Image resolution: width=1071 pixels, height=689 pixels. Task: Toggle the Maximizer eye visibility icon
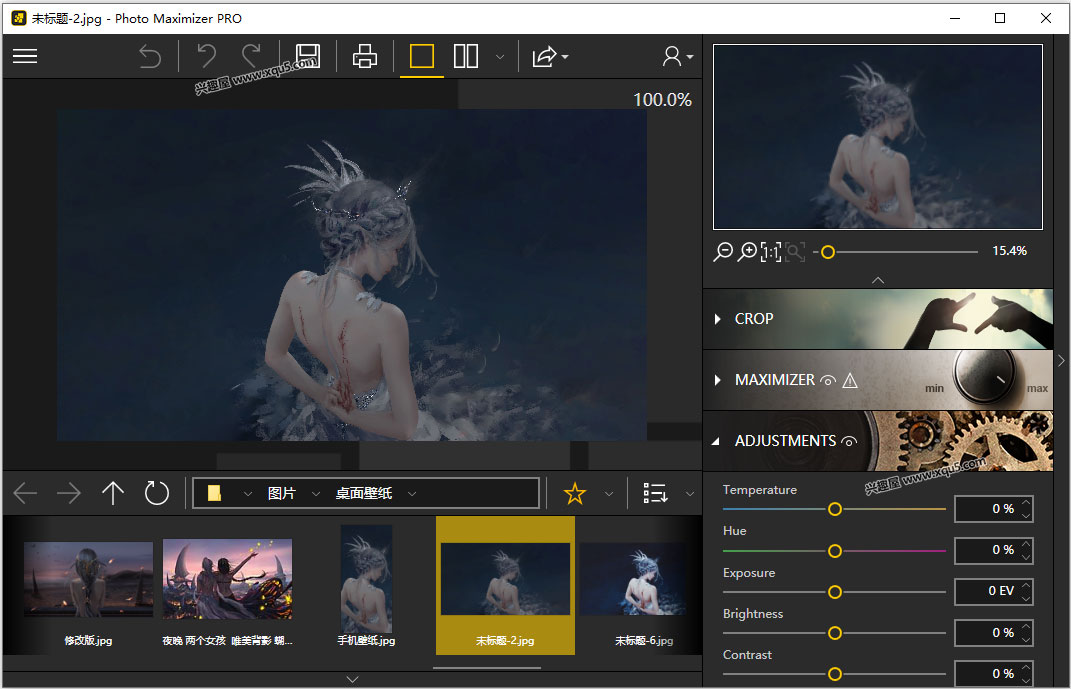[827, 380]
